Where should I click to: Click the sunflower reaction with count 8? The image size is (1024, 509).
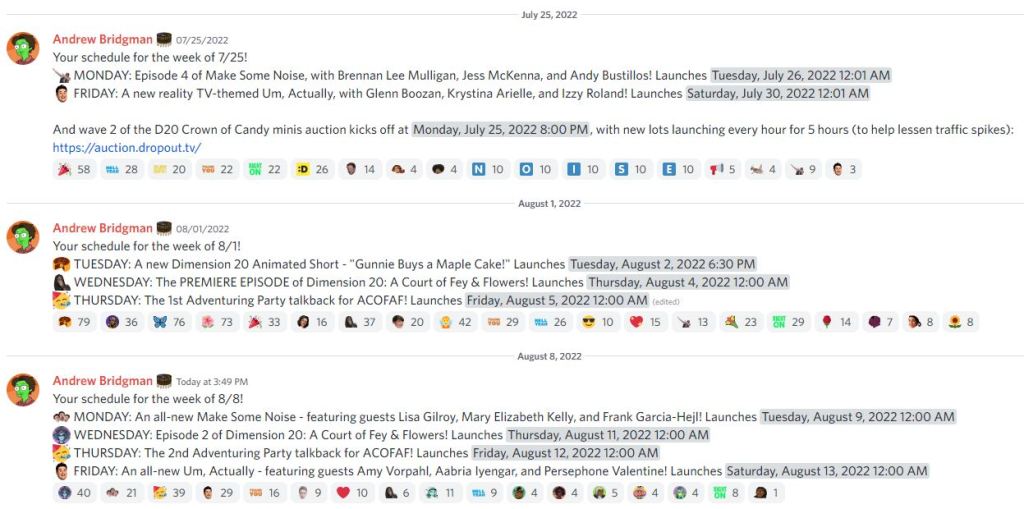click(961, 322)
